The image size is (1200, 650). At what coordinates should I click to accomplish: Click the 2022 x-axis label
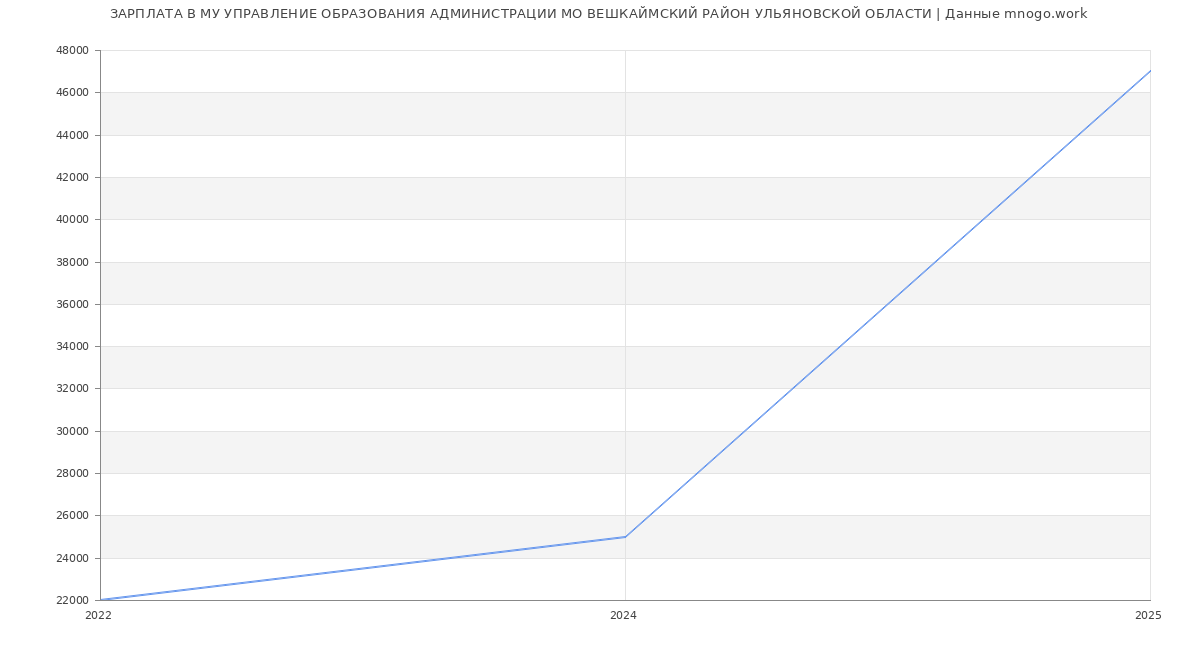(98, 616)
